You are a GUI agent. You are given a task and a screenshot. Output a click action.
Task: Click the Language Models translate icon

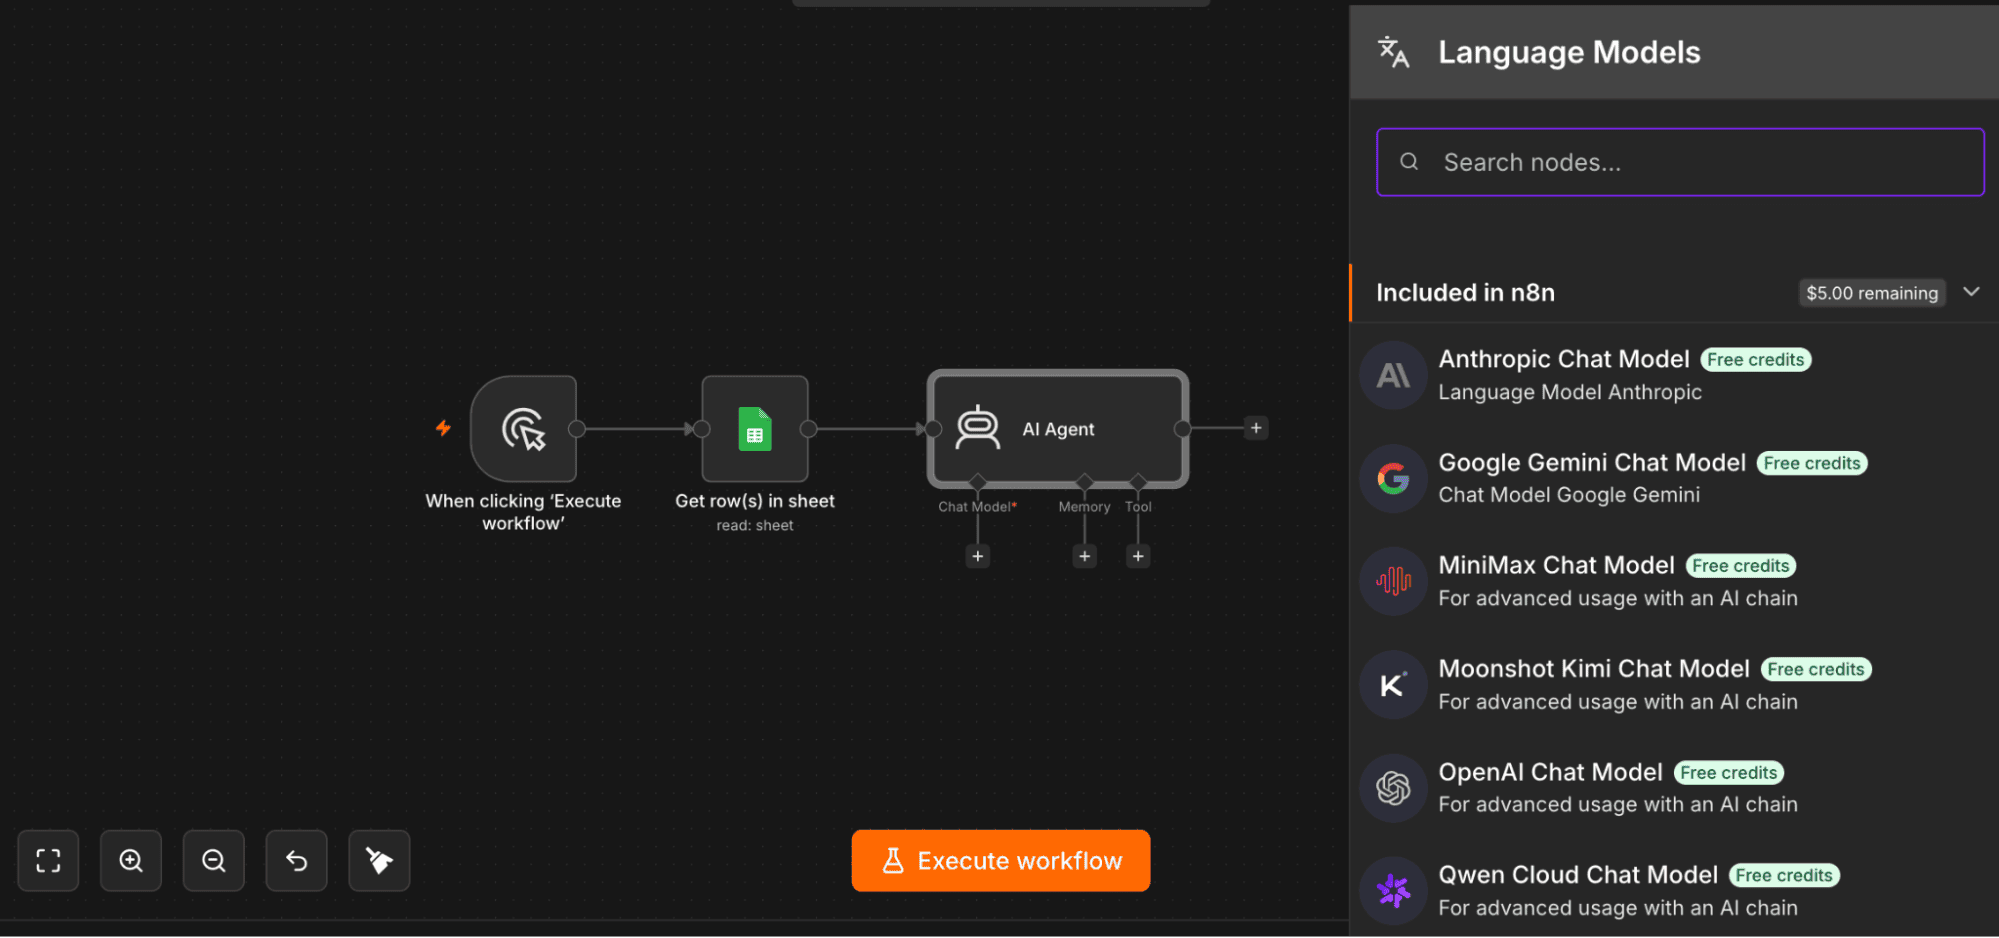[x=1393, y=52]
